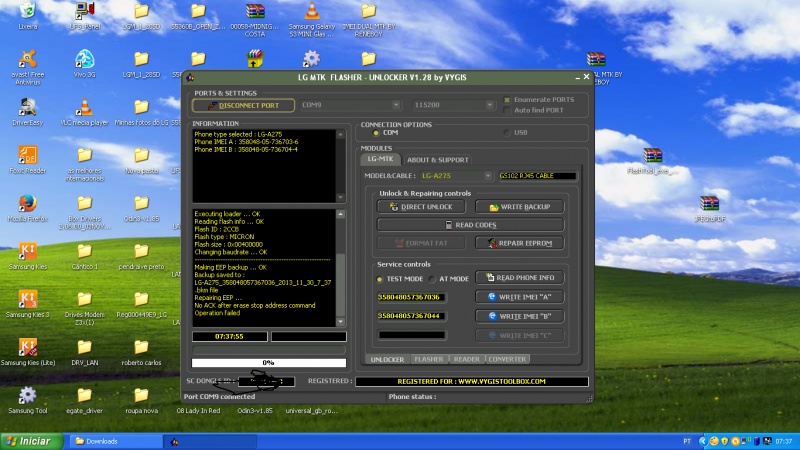This screenshot has height=450, width=800.
Task: Click the WRITE IMEI "B" button
Action: coord(519,316)
